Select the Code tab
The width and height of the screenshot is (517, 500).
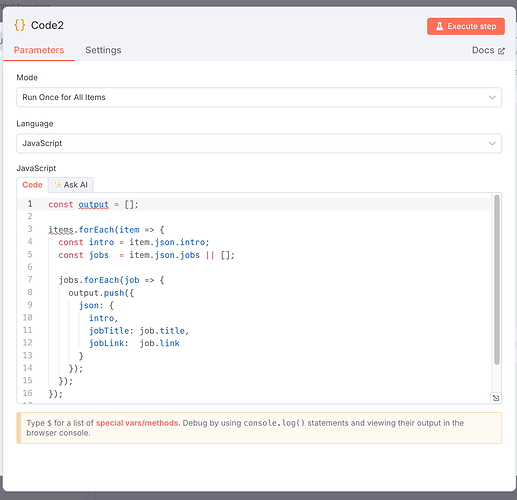[32, 185]
